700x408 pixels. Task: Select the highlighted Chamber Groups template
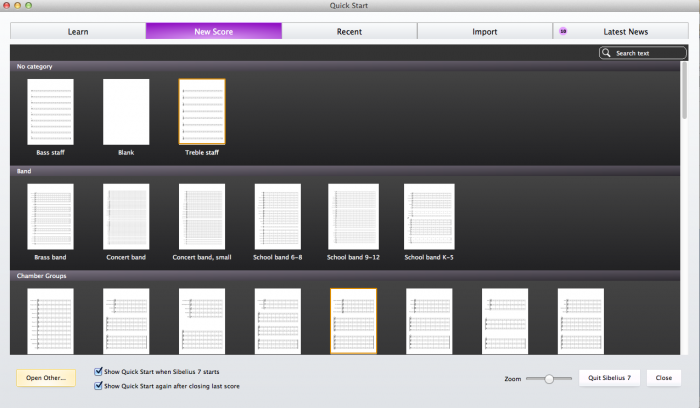point(353,321)
